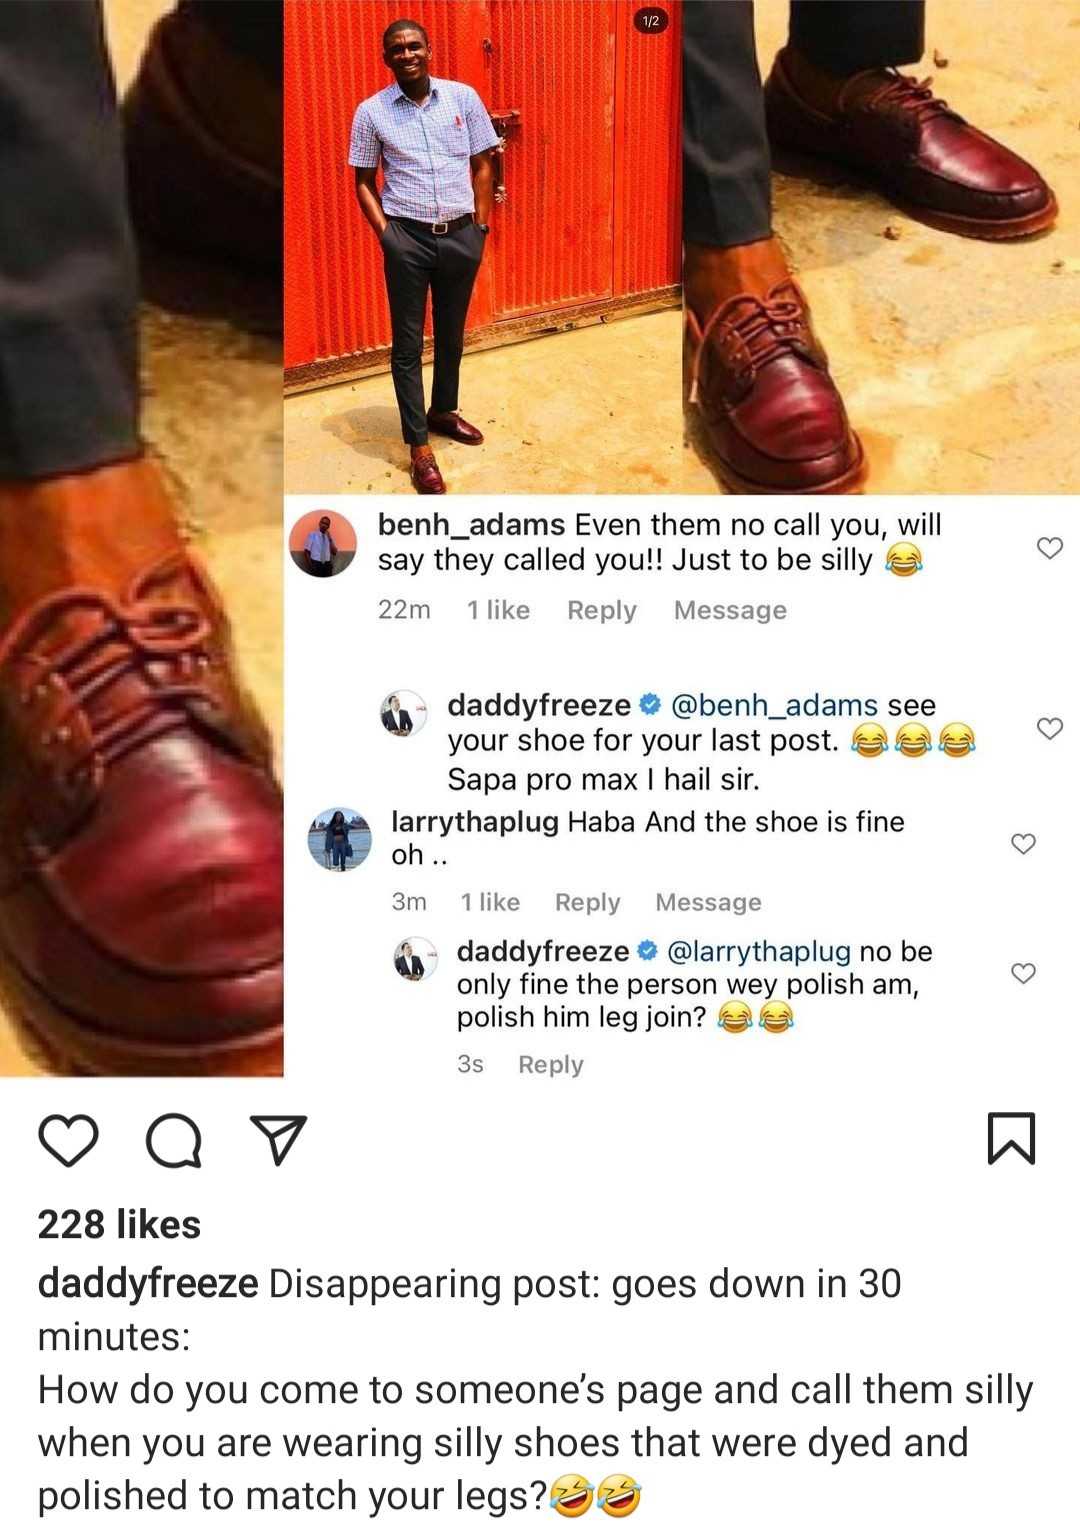Screen dimensions: 1080x1534
Task: Reply to daddyfreeze's 3s-old comment
Action: coord(550,1065)
